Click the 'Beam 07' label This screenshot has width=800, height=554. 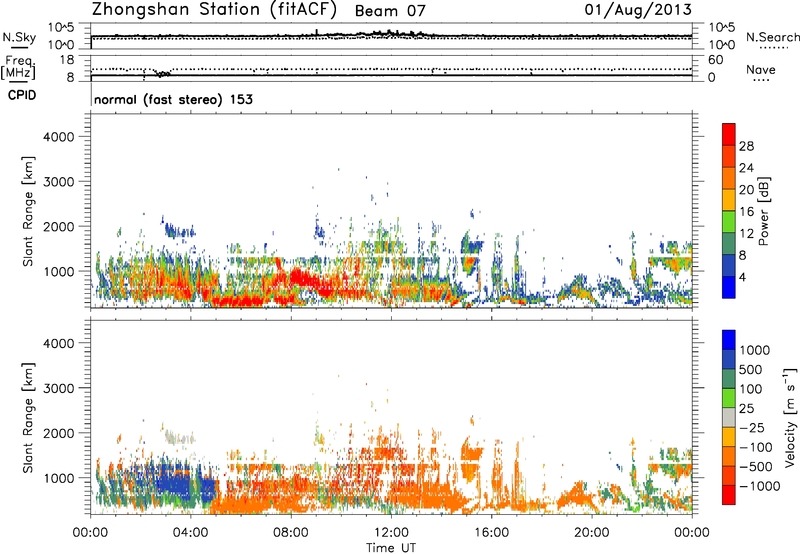(390, 11)
